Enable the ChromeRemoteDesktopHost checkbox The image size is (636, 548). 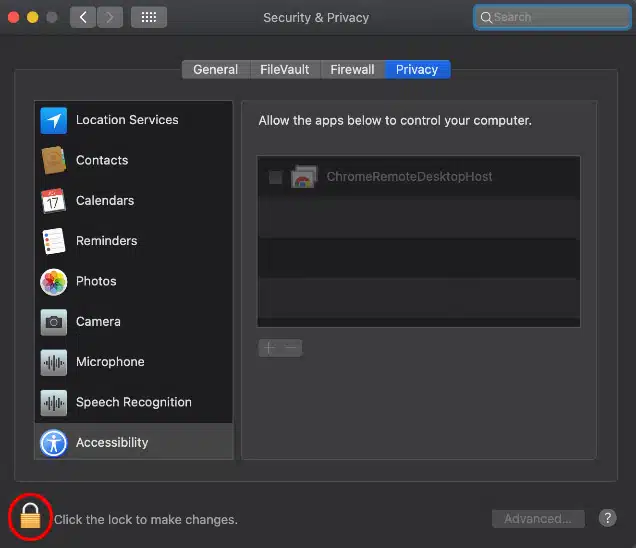point(275,177)
